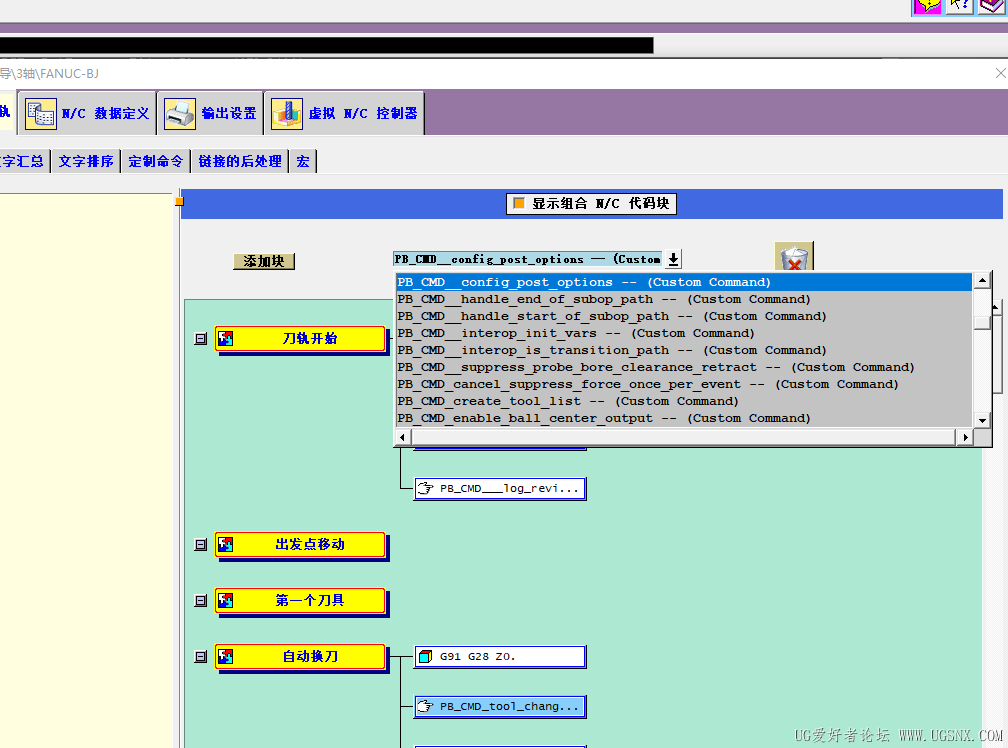
Task: Click the context help question-arrow icon
Action: coord(959,6)
